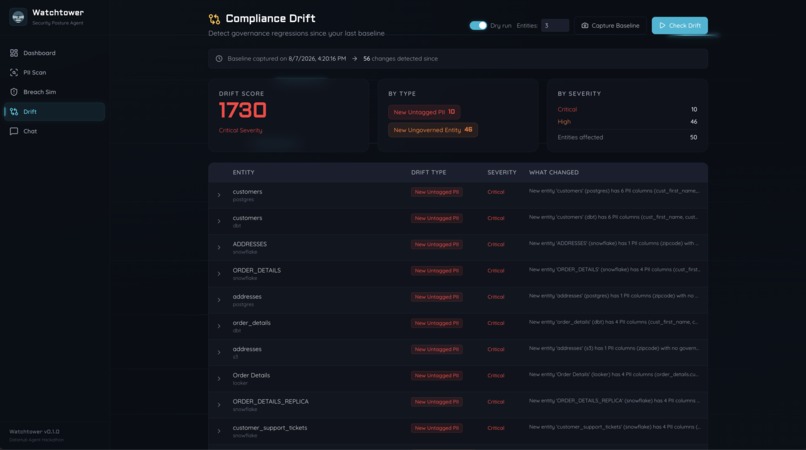Screen dimensions: 806x450
Task: Click the Compliance Drift title icon
Action: 214,19
